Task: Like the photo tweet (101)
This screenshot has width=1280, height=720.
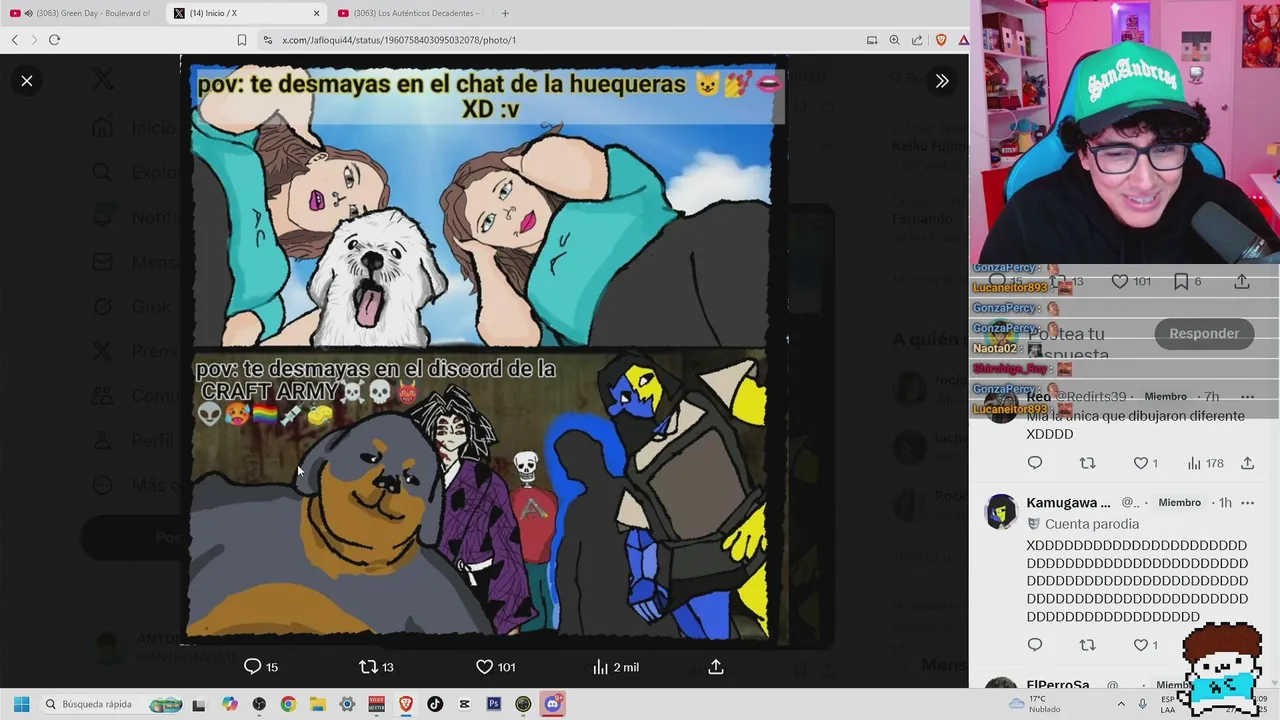Action: 495,667
